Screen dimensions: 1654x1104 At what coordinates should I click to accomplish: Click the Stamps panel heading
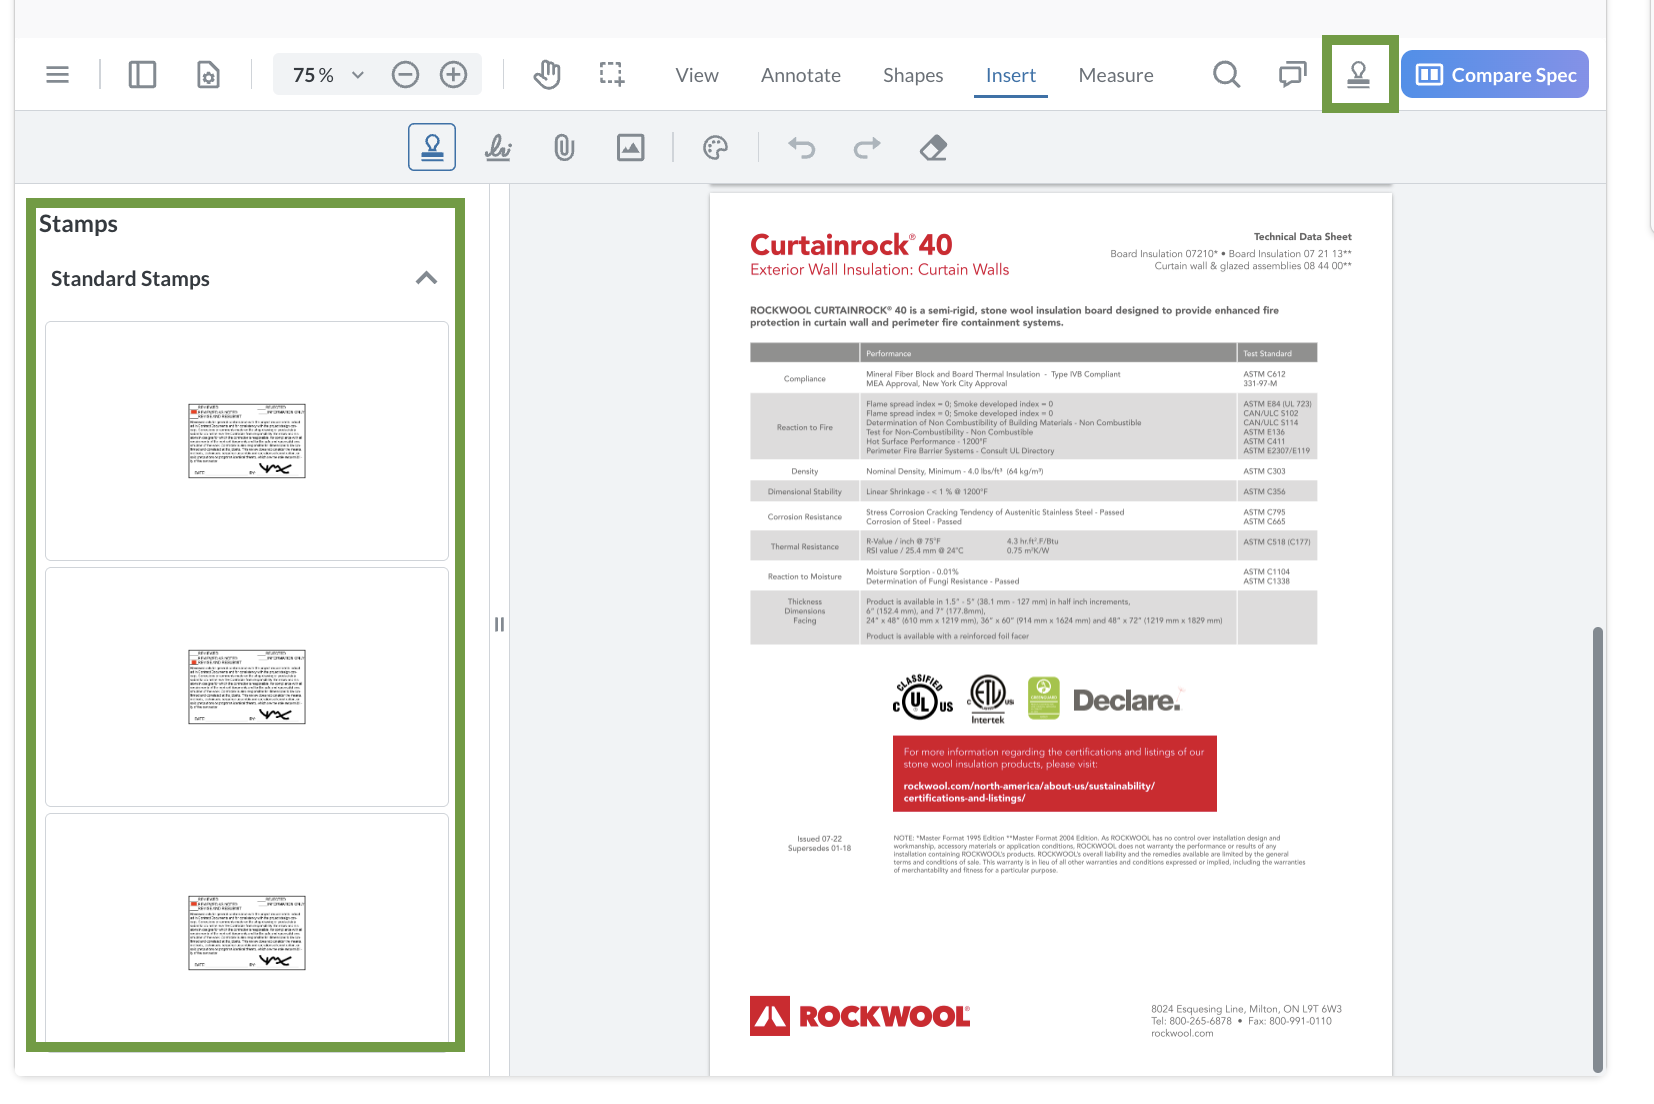pyautogui.click(x=78, y=224)
